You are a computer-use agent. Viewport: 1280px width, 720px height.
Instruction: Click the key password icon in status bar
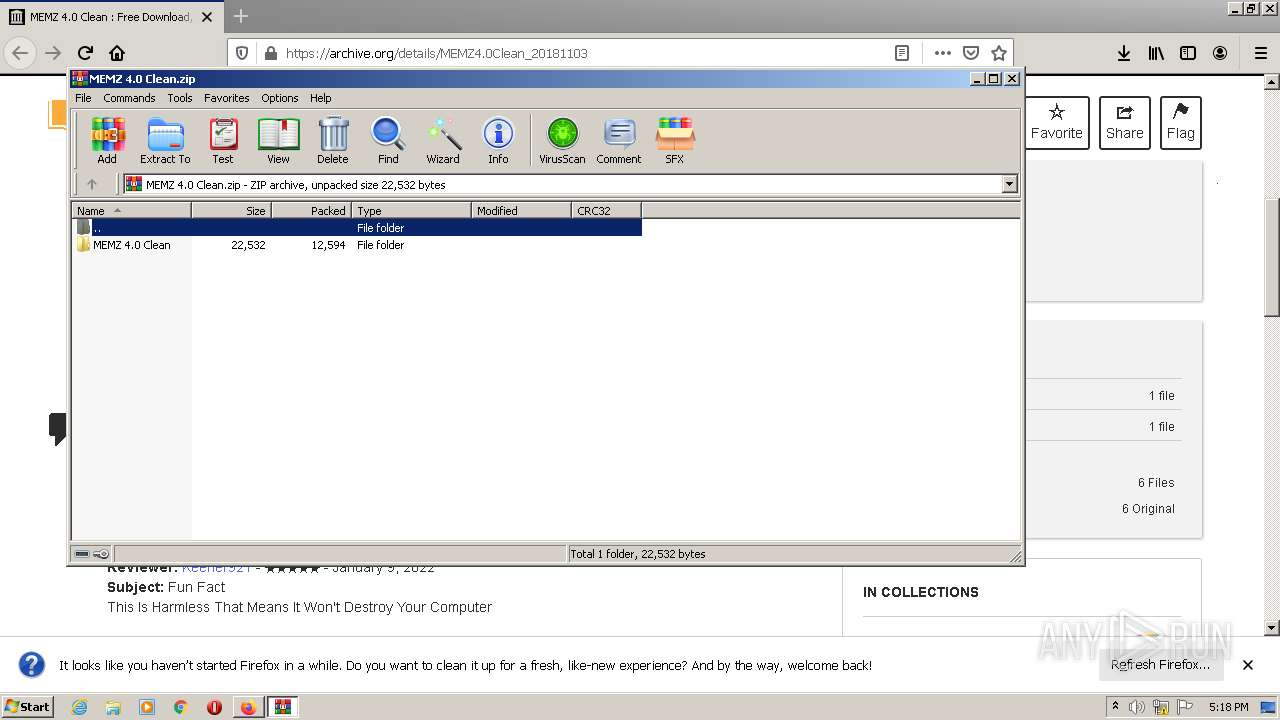coord(101,554)
